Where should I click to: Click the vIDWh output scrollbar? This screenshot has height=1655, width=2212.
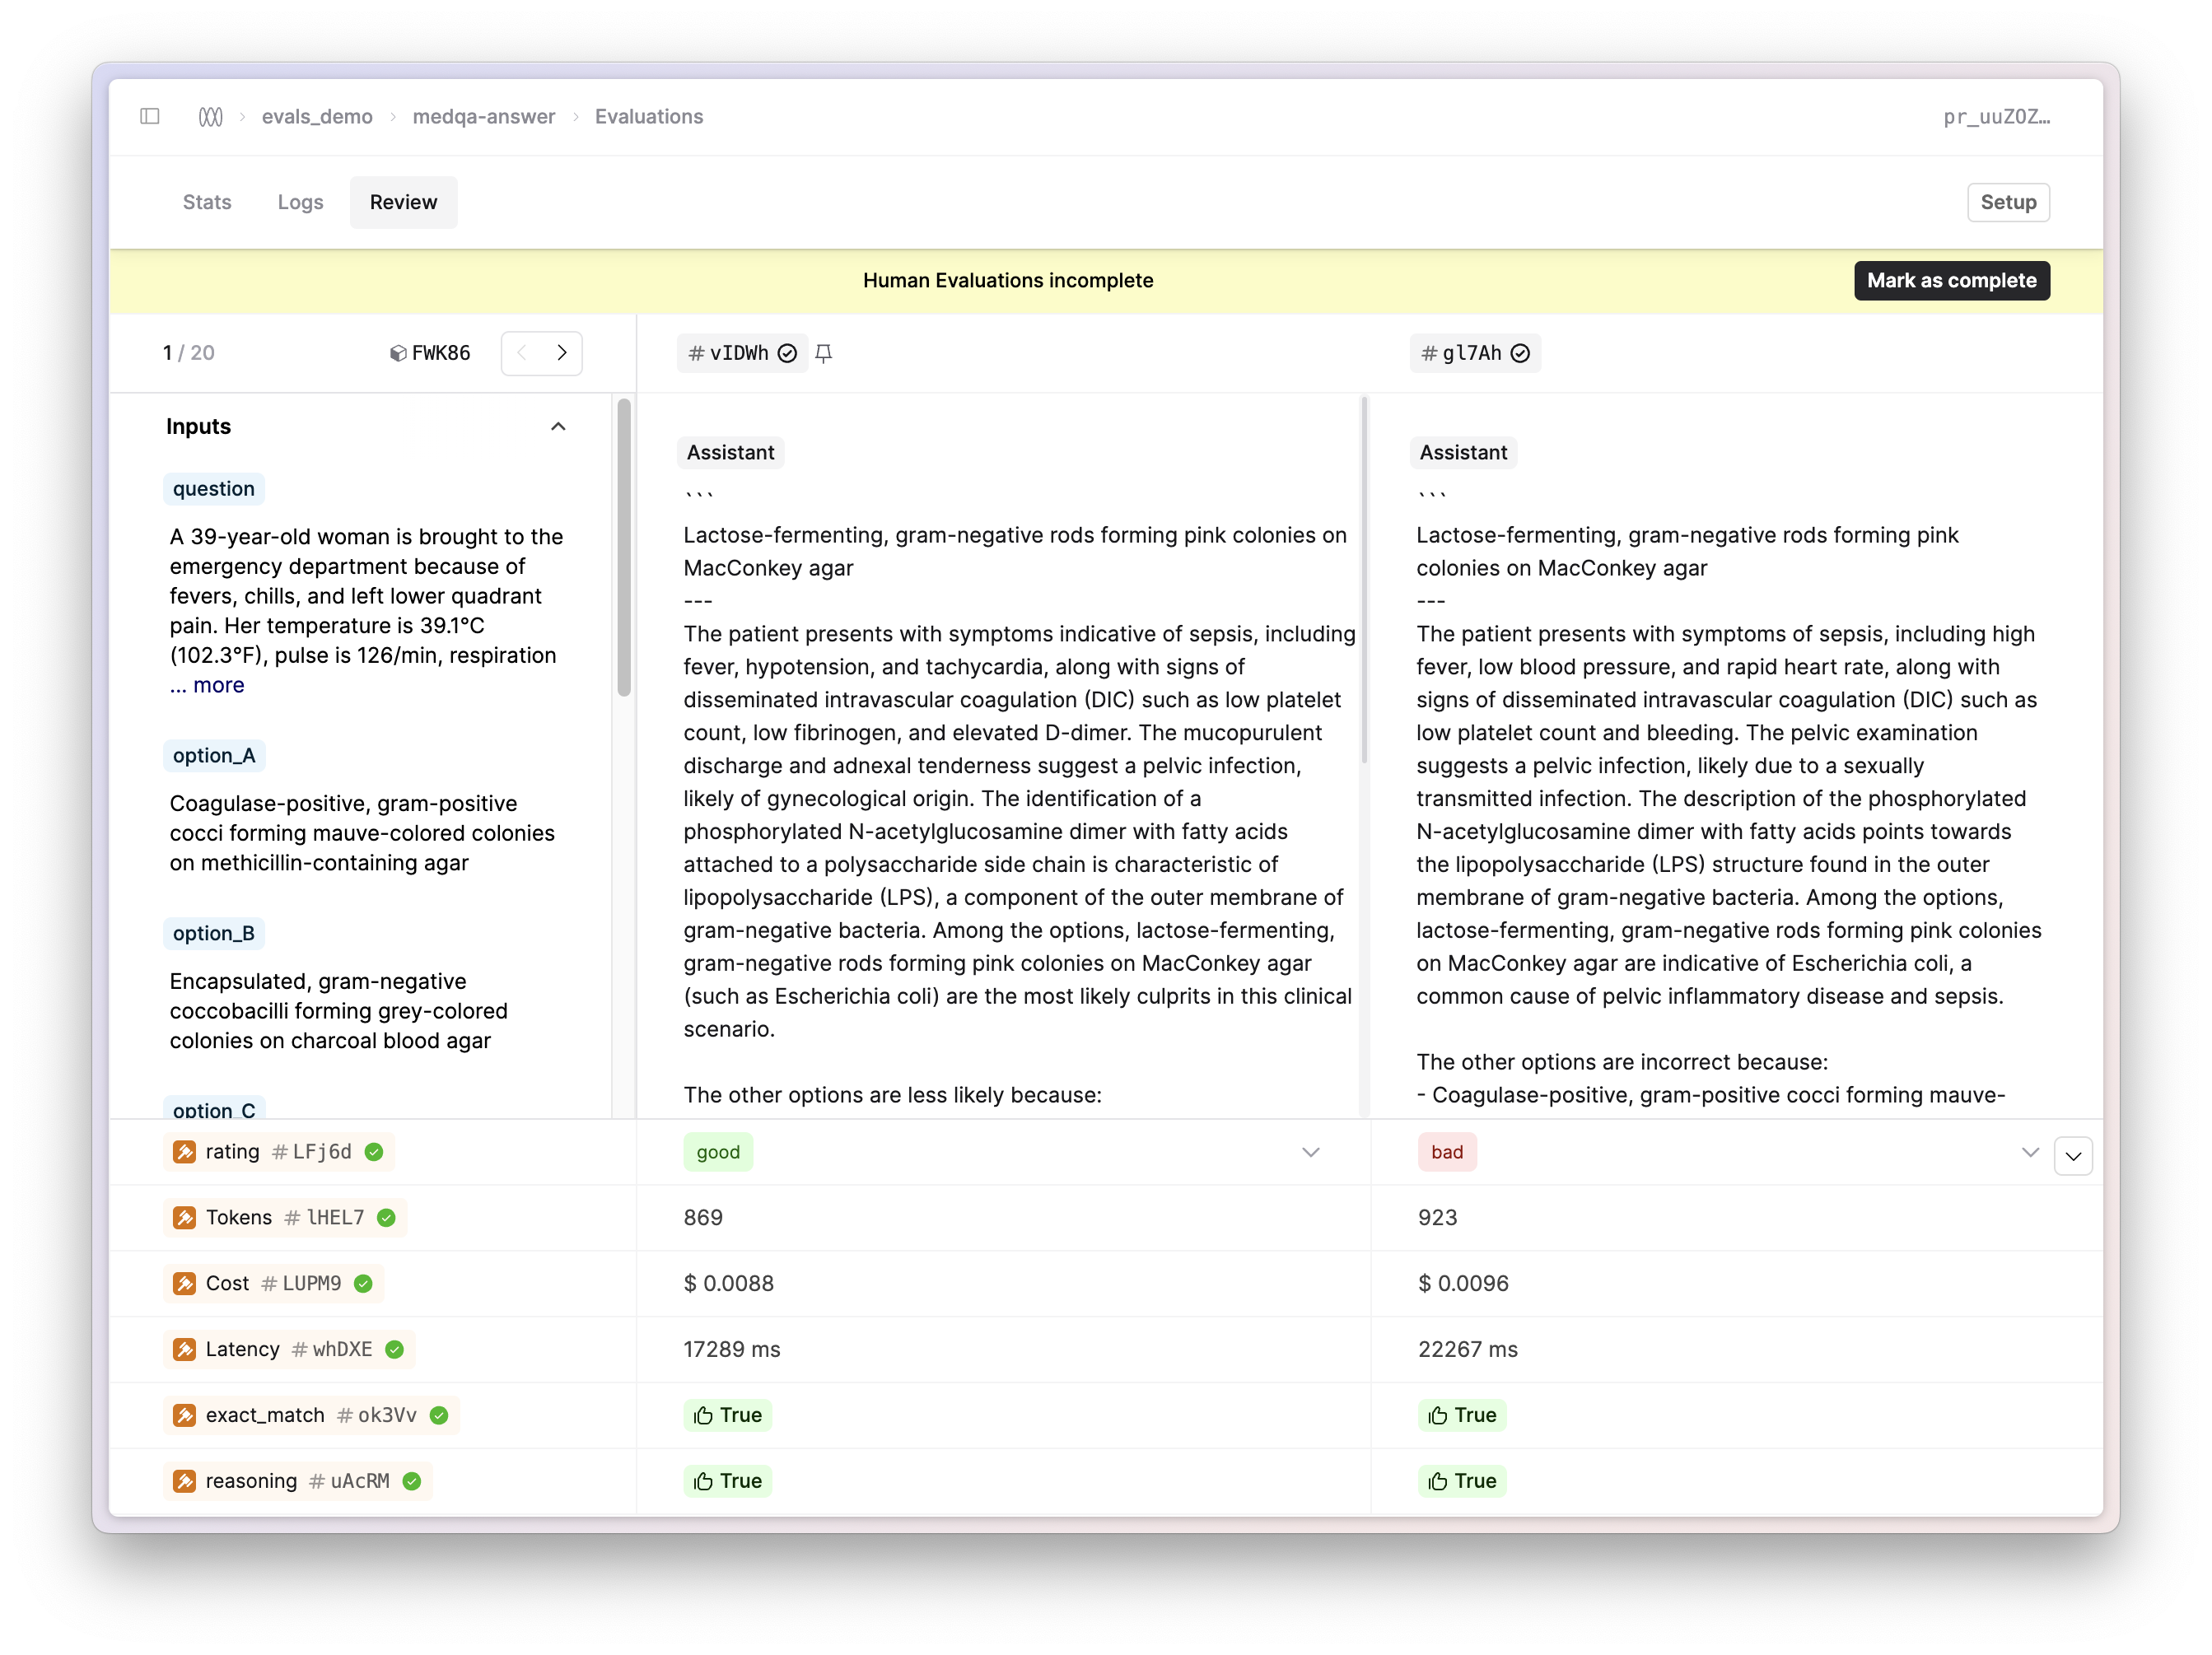[1363, 580]
